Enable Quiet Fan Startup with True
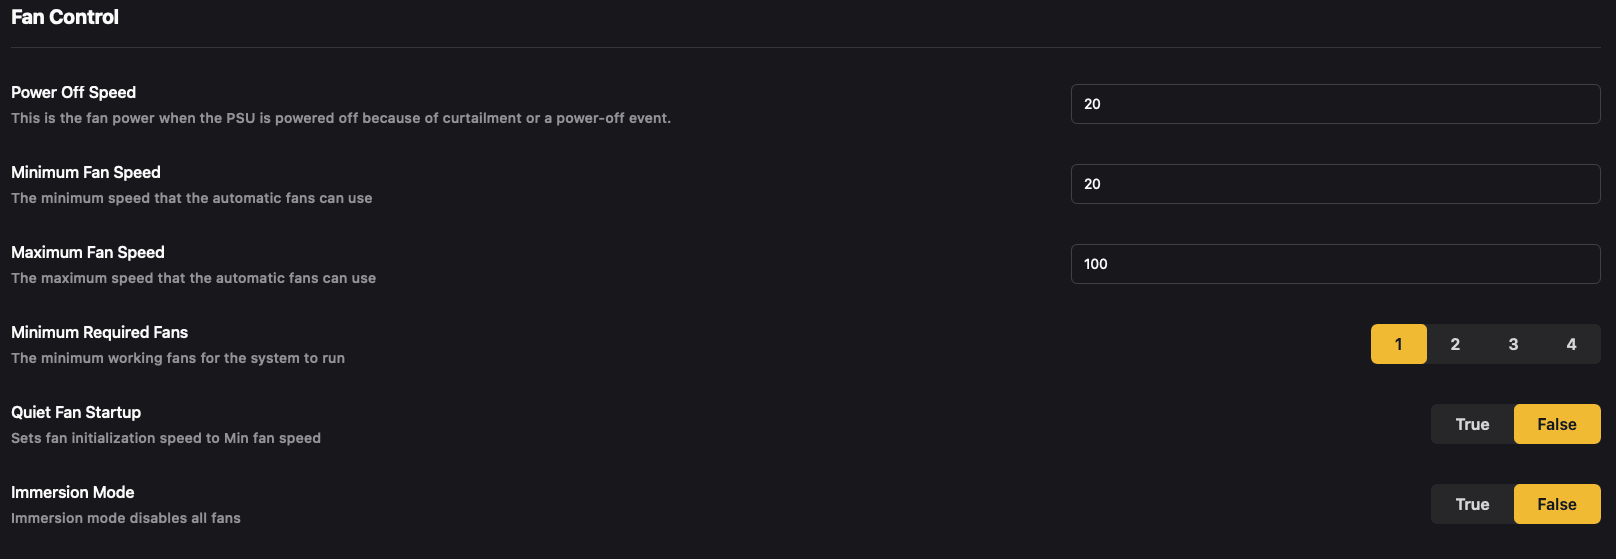 [1472, 424]
